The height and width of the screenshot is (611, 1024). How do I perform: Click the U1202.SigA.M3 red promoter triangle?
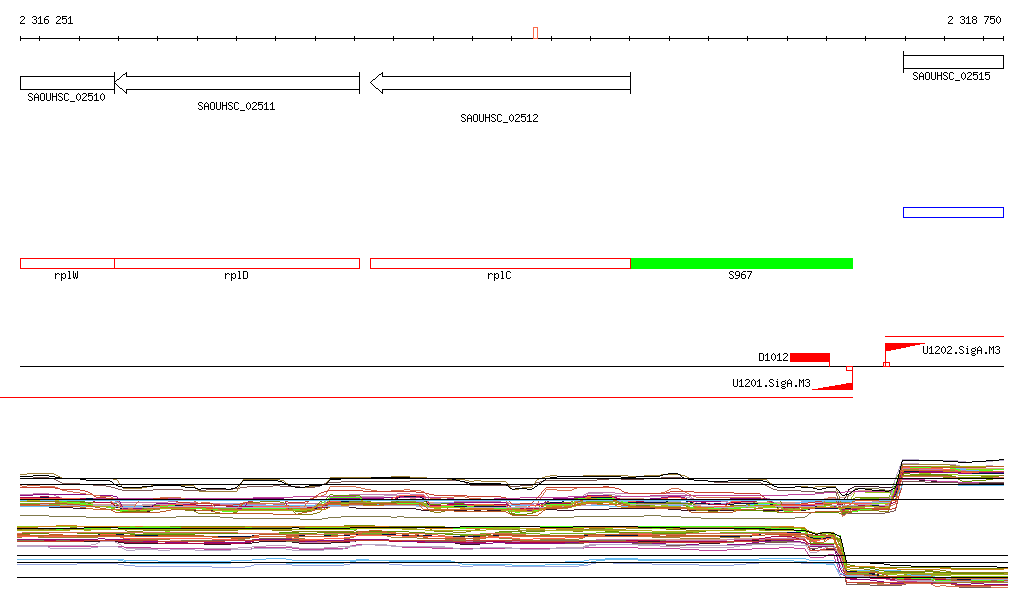click(903, 347)
